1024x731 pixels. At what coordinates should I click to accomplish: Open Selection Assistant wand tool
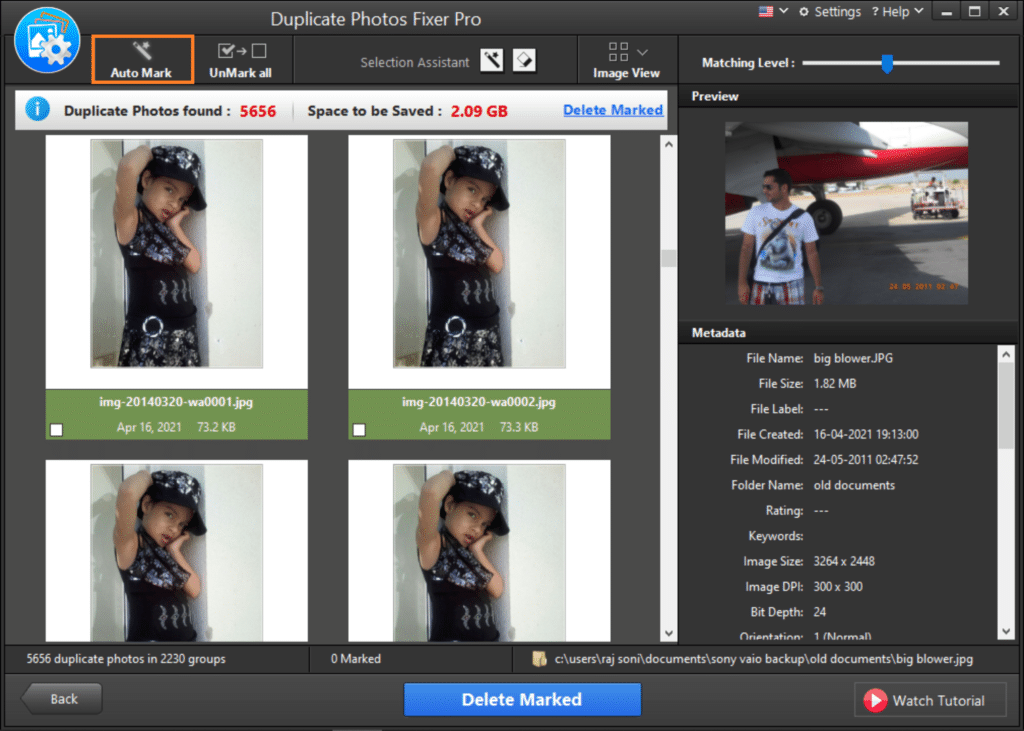(492, 61)
